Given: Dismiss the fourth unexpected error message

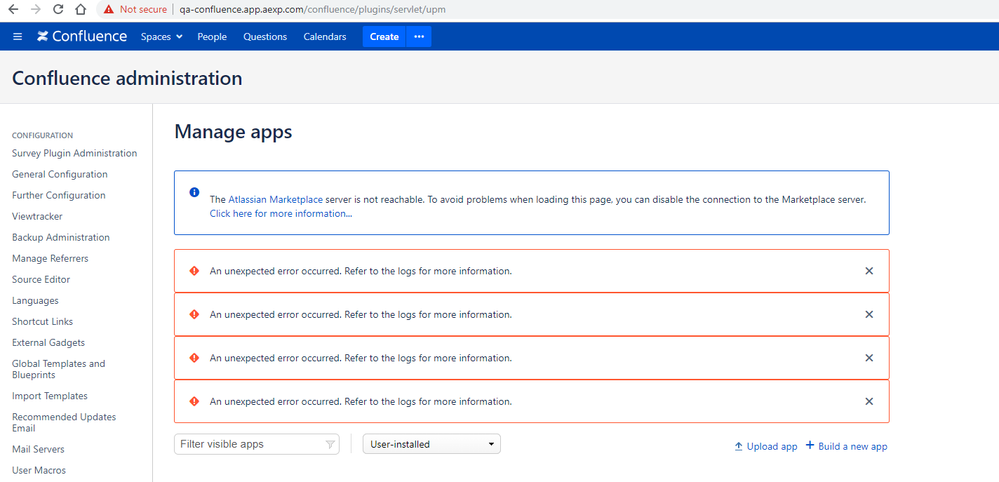Looking at the screenshot, I should pyautogui.click(x=868, y=402).
